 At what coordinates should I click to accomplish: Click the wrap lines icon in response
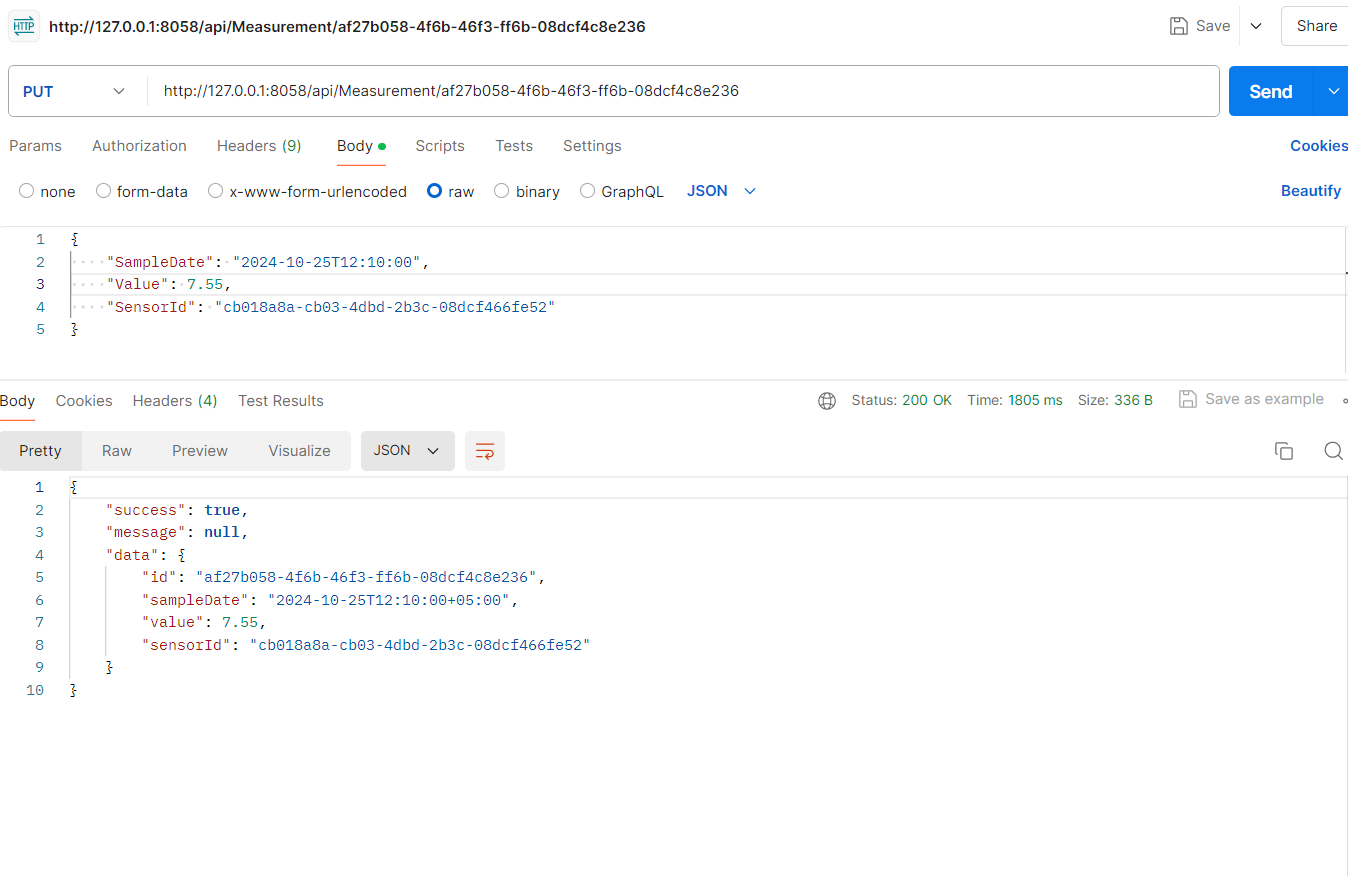click(x=485, y=451)
